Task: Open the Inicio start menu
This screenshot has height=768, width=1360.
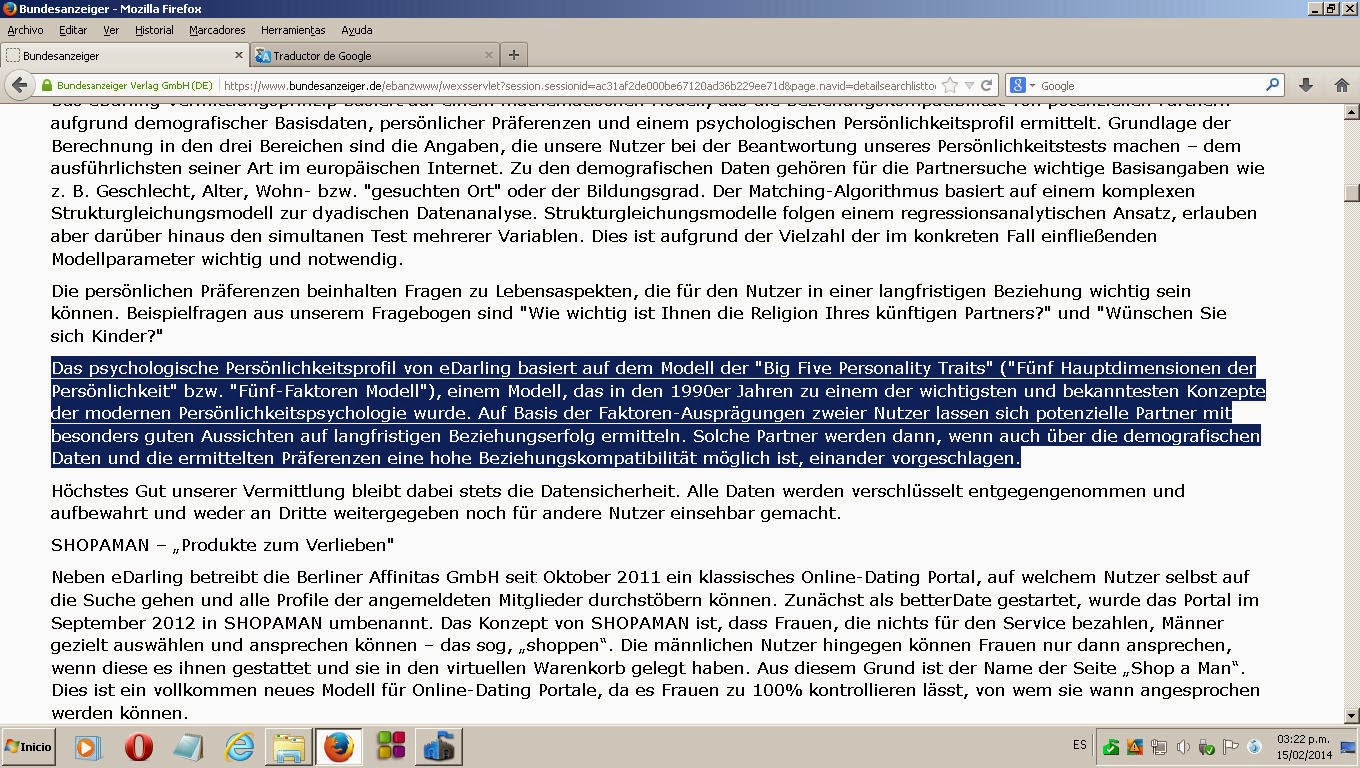Action: 28,747
